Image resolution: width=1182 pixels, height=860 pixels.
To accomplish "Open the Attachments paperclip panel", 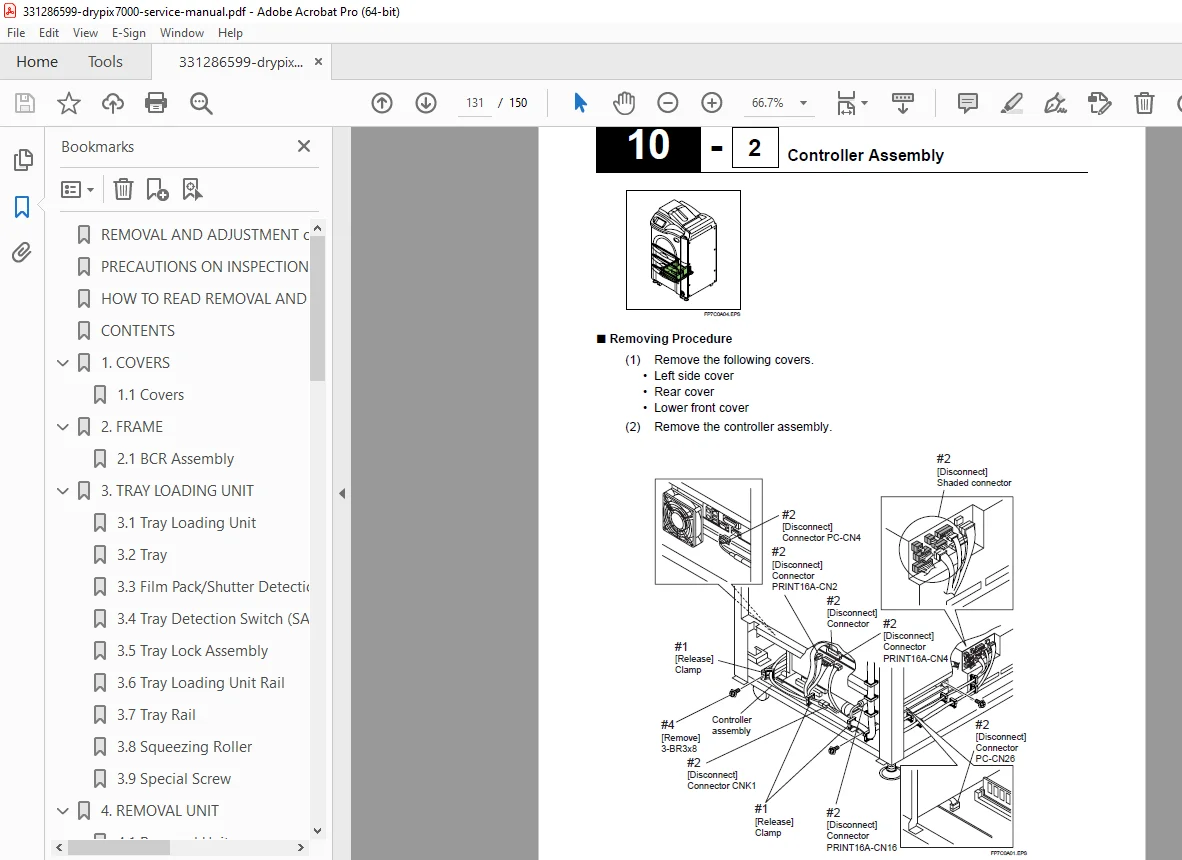I will click(22, 252).
